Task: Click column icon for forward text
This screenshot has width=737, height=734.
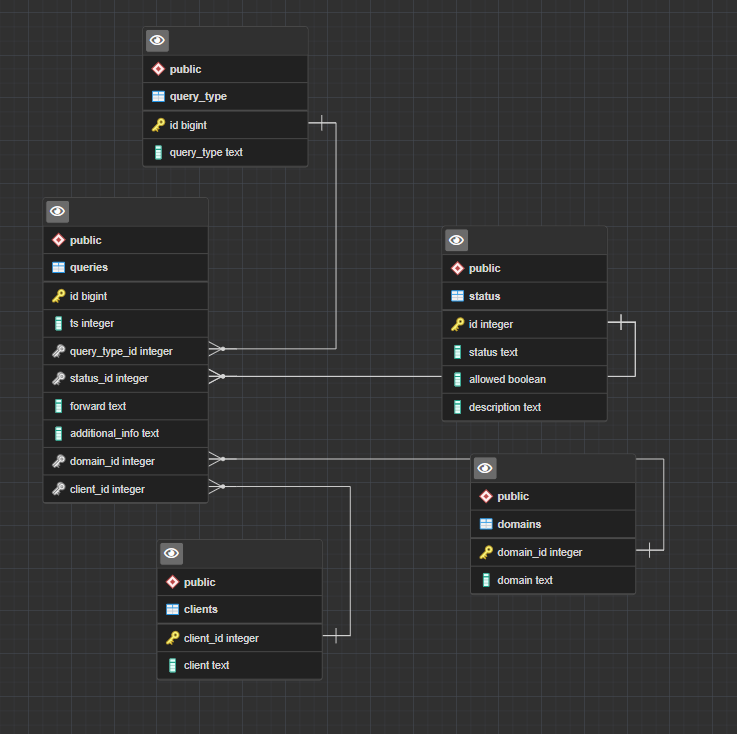Action: click(58, 406)
